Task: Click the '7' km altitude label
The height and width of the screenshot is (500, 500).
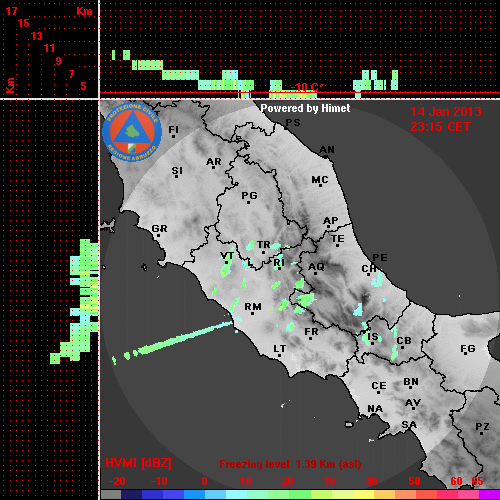Action: pos(71,74)
